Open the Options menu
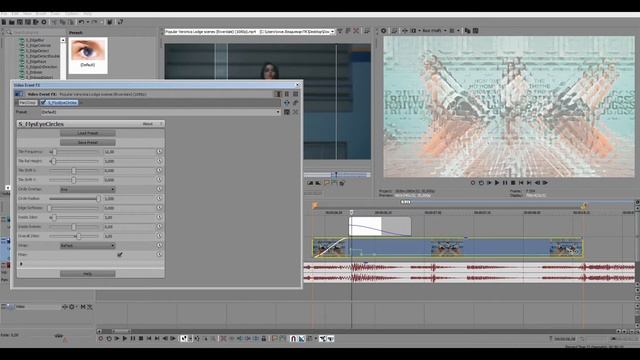The width and height of the screenshot is (640, 360). [72, 14]
